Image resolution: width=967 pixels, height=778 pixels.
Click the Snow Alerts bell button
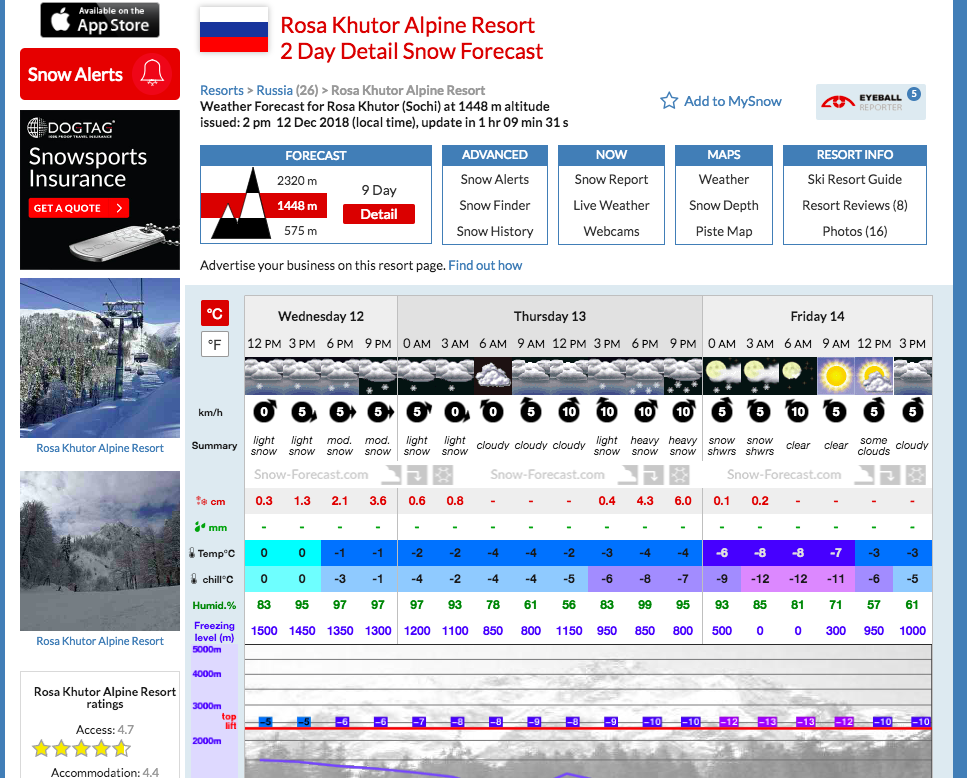point(100,74)
